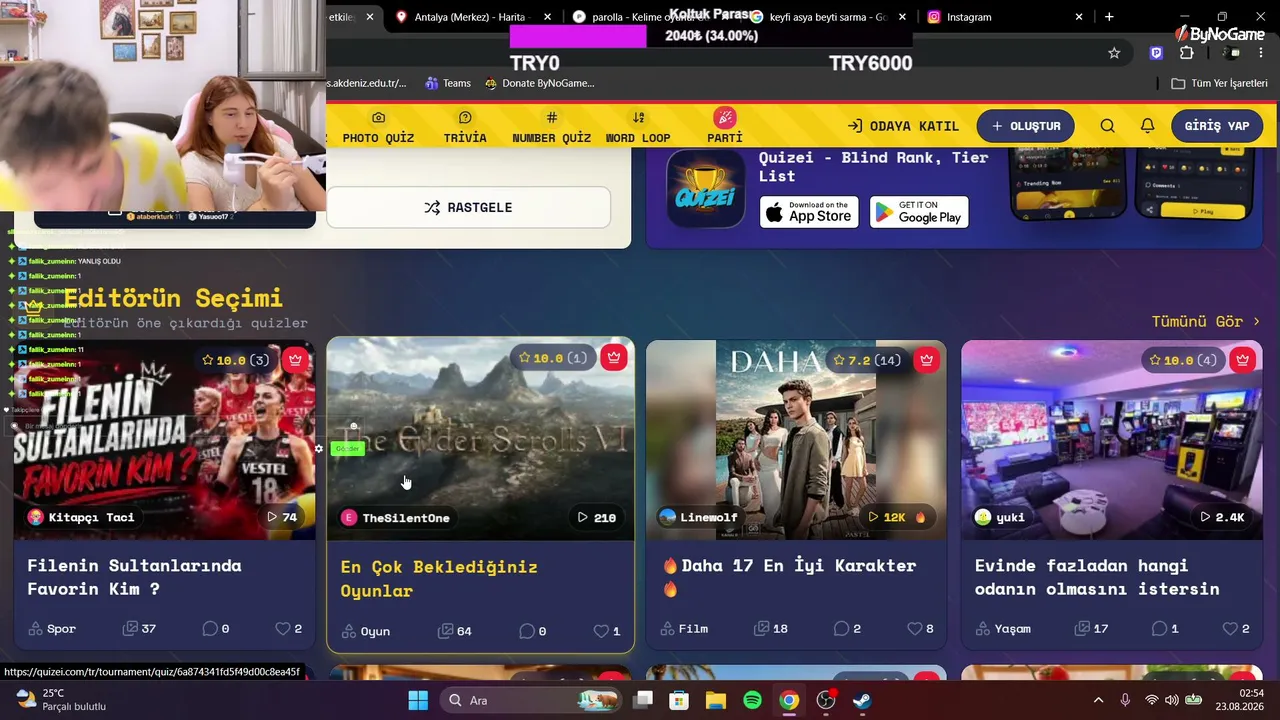
Task: Open the notifications bell icon
Action: point(1148,126)
